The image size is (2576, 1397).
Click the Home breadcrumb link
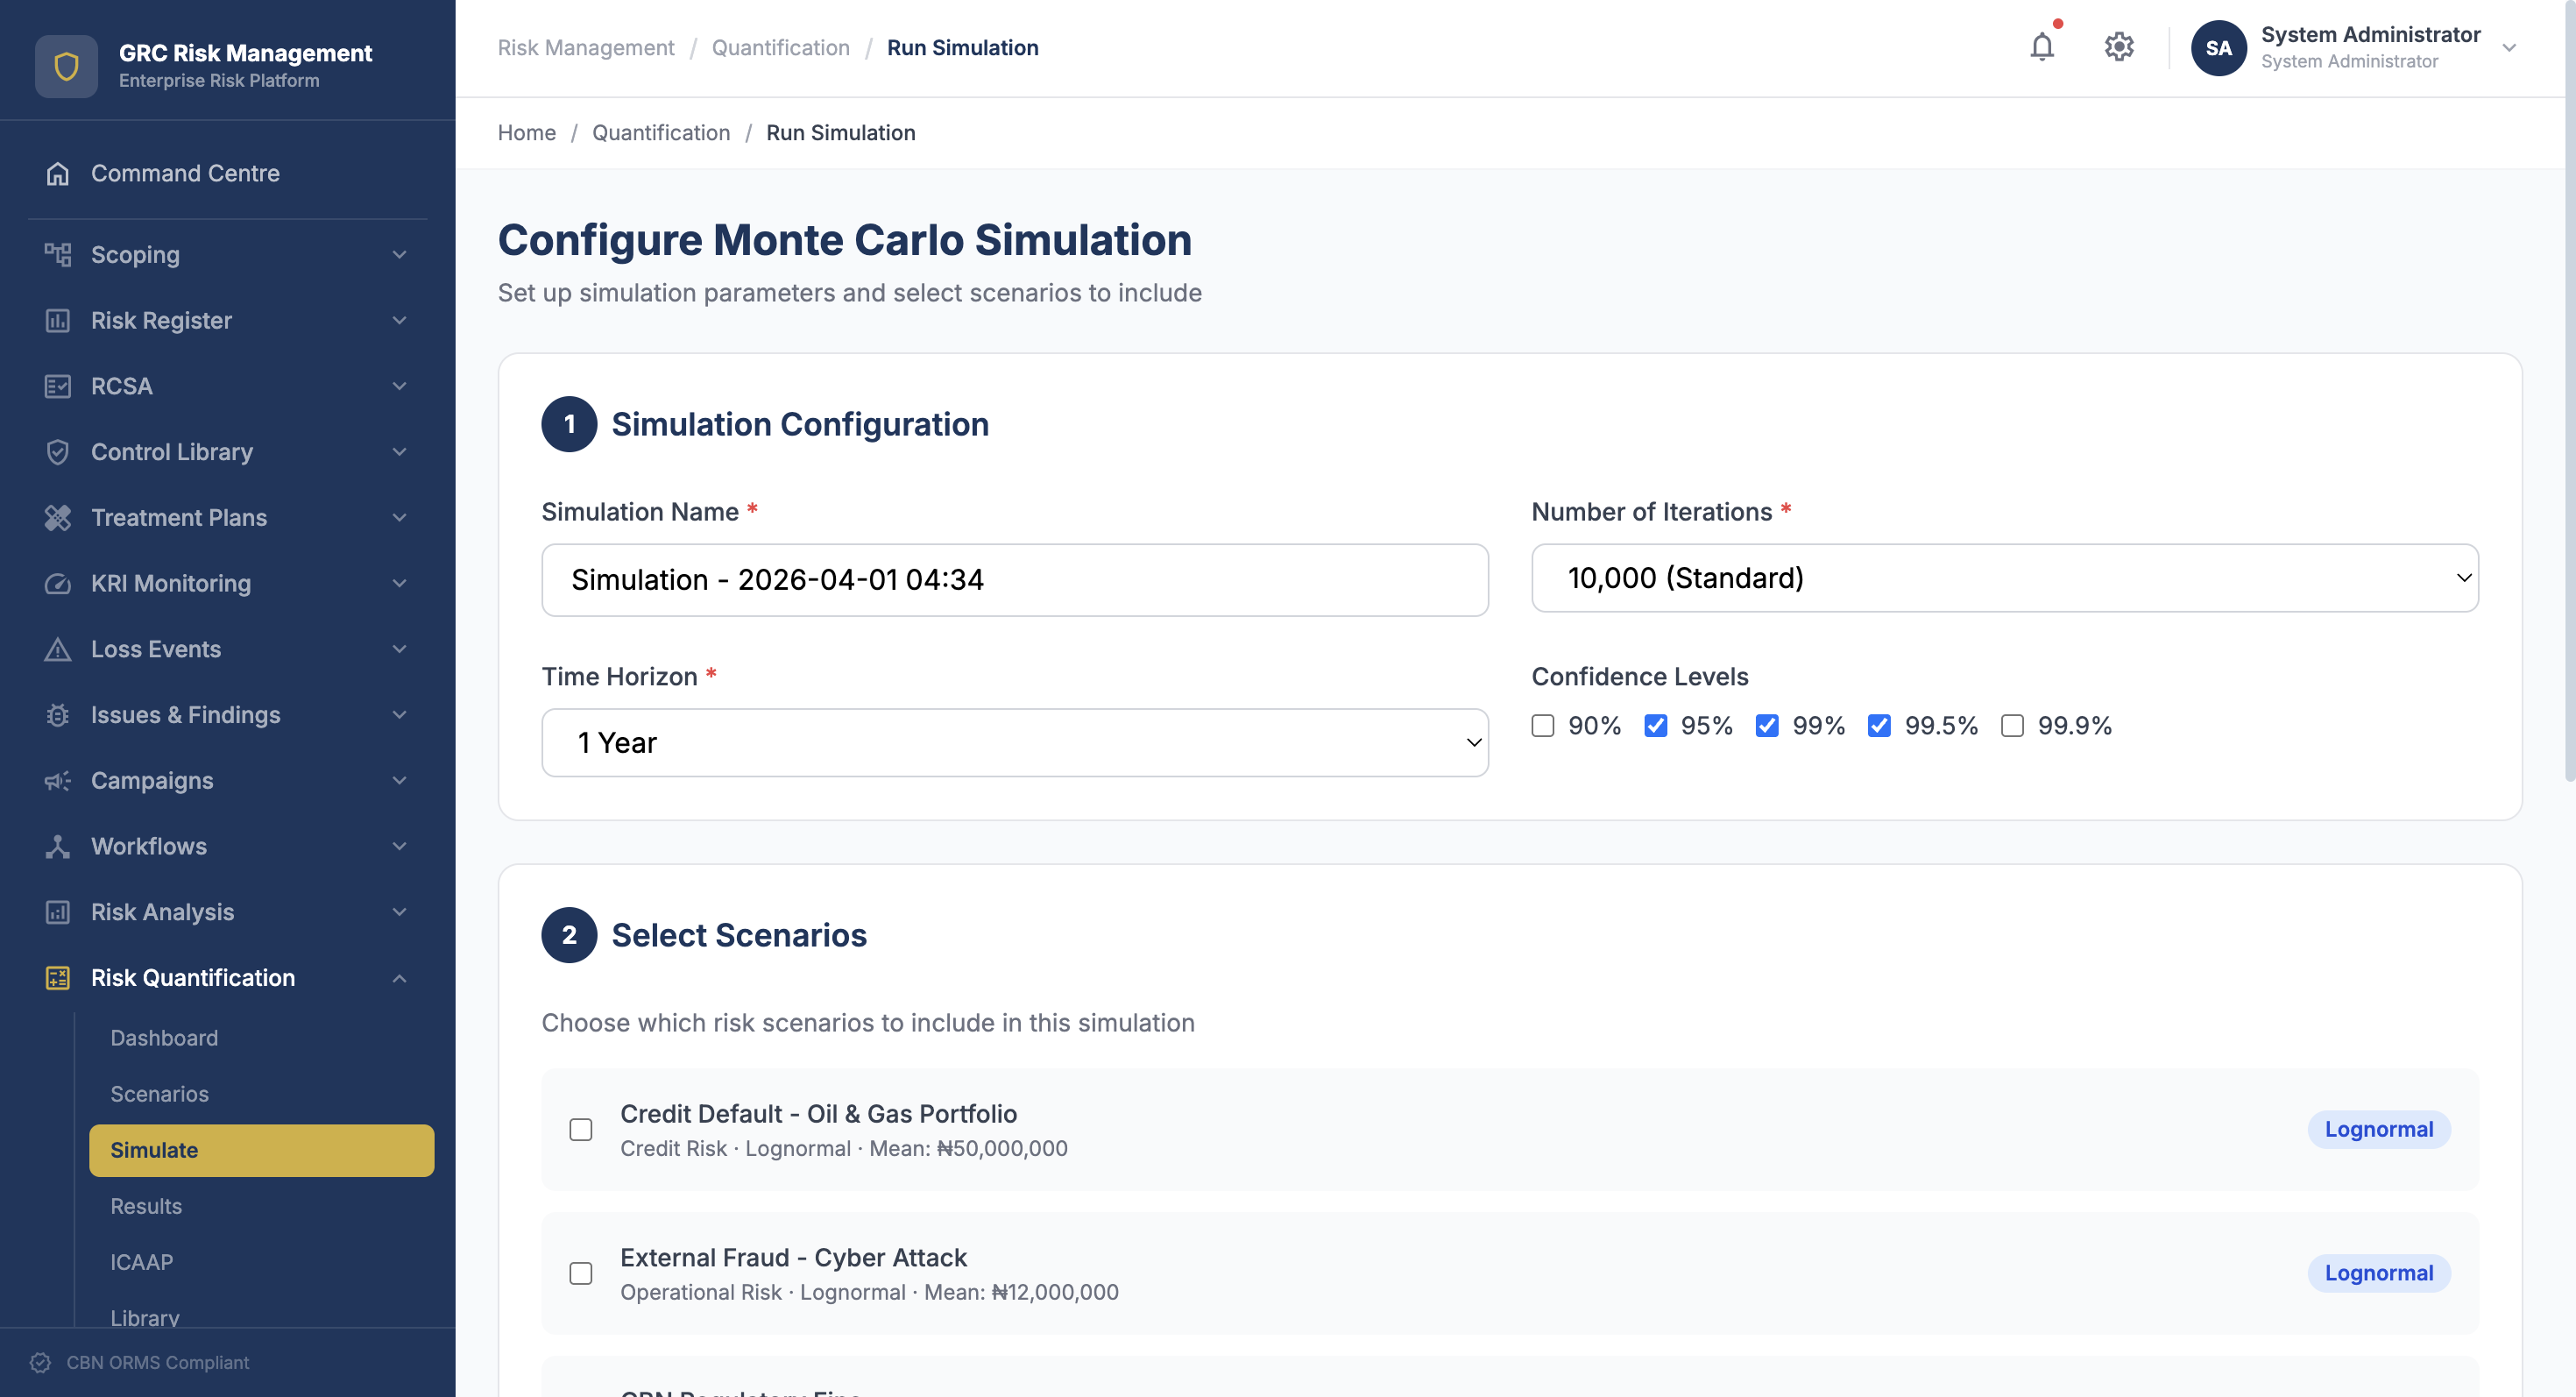(526, 132)
